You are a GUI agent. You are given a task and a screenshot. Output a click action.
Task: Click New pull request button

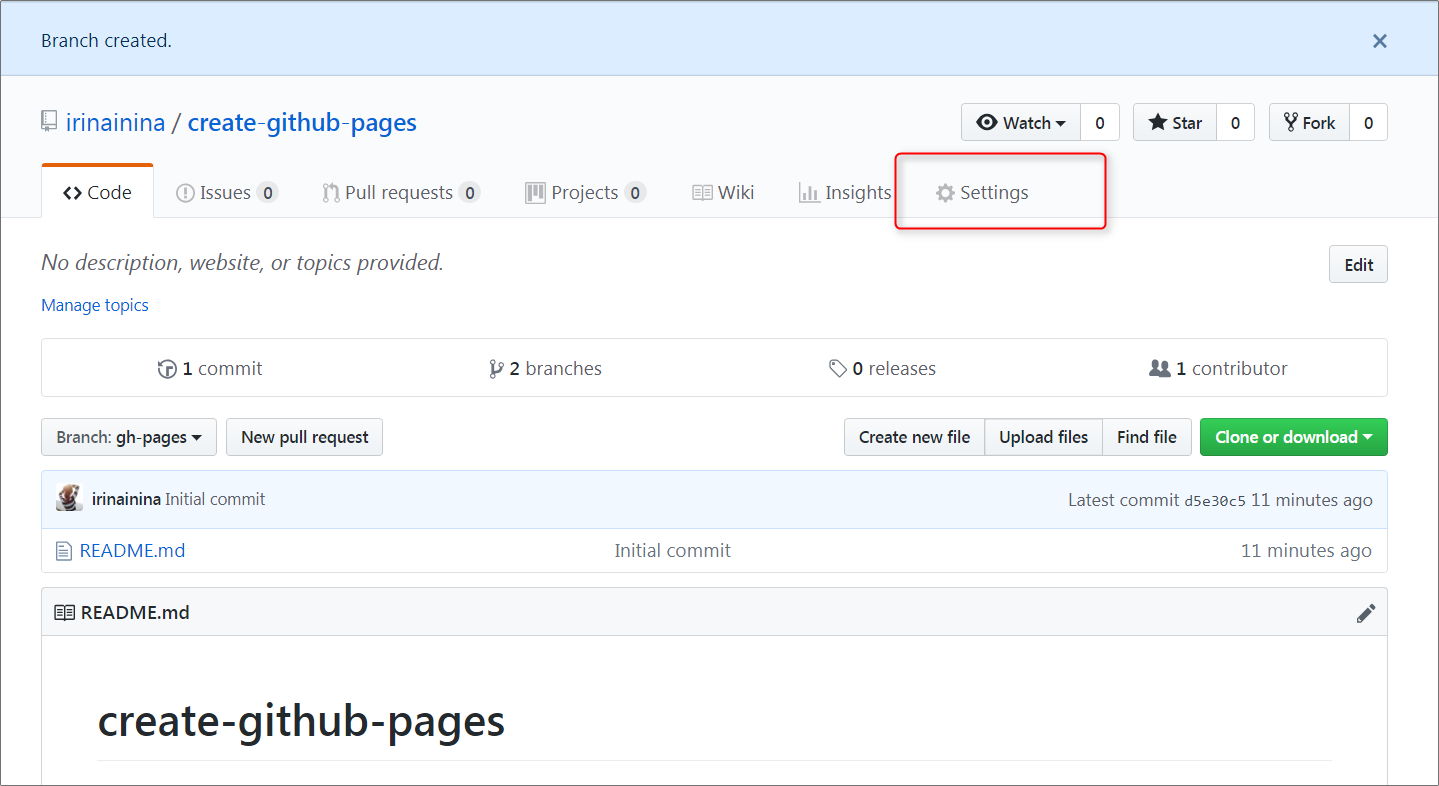(x=305, y=437)
